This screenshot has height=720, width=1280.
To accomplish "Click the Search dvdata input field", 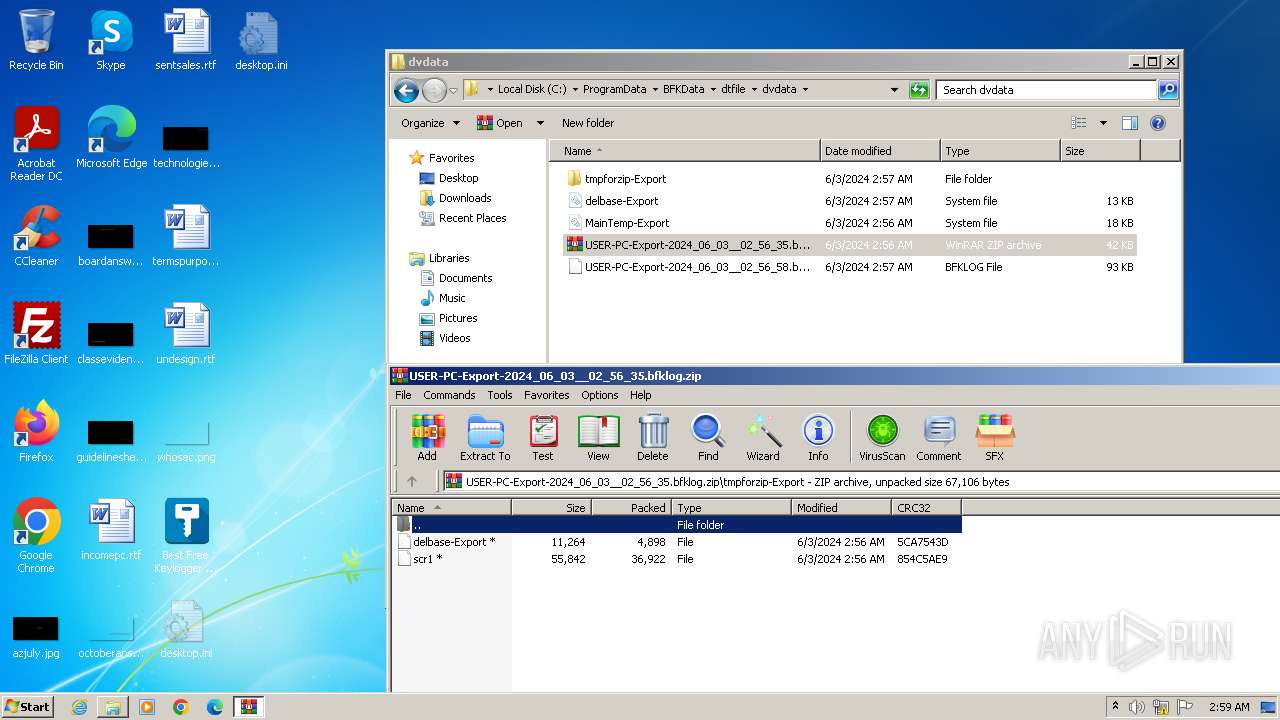I will click(x=1046, y=90).
